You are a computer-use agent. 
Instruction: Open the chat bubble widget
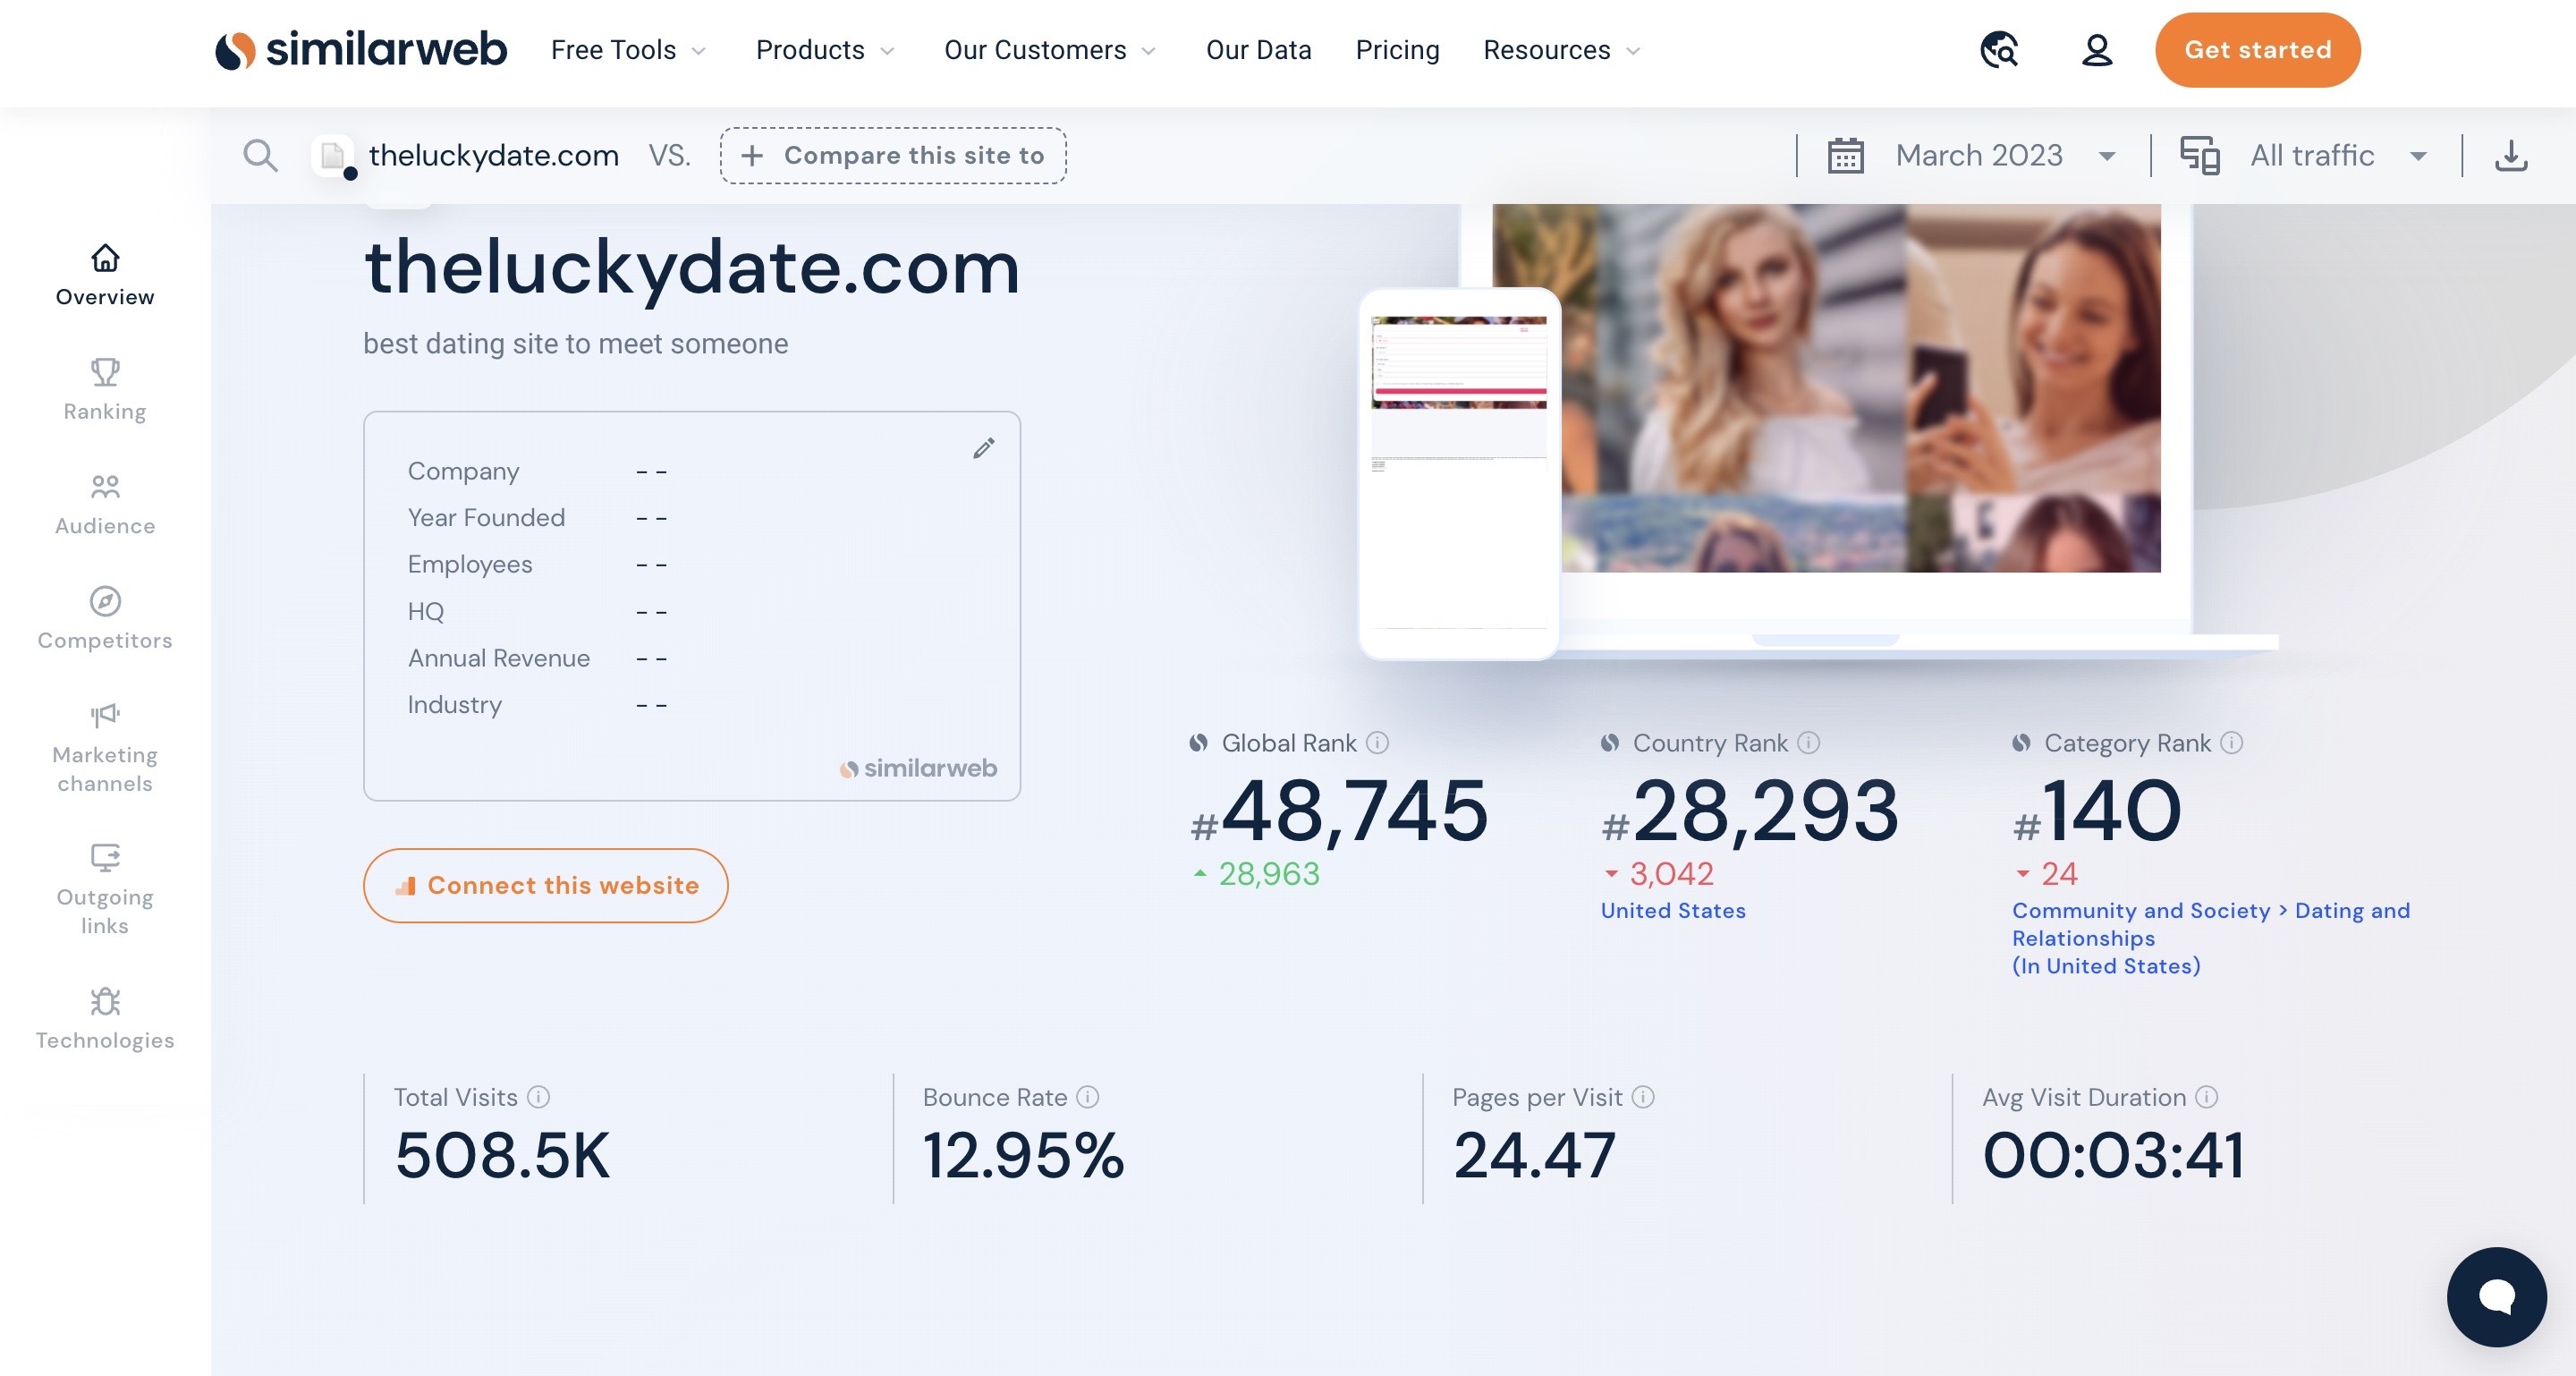point(2496,1296)
